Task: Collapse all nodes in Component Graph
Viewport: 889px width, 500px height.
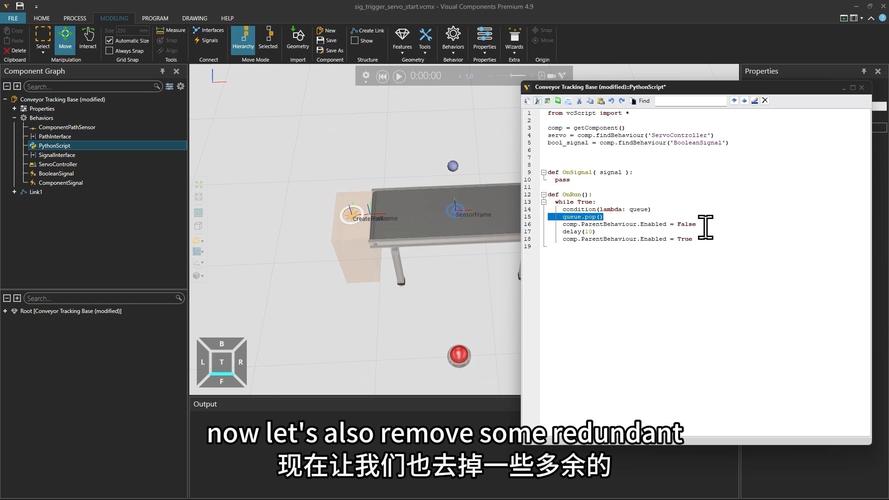Action: pyautogui.click(x=7, y=86)
